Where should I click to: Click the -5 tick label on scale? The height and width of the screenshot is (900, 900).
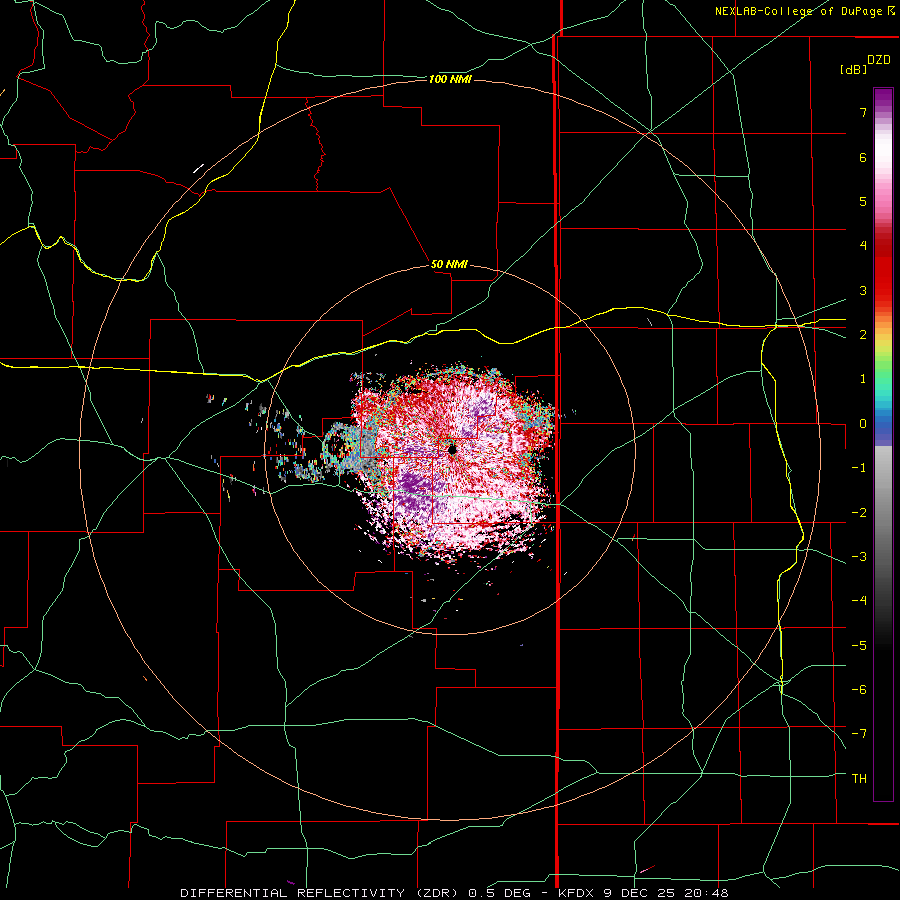coord(859,646)
